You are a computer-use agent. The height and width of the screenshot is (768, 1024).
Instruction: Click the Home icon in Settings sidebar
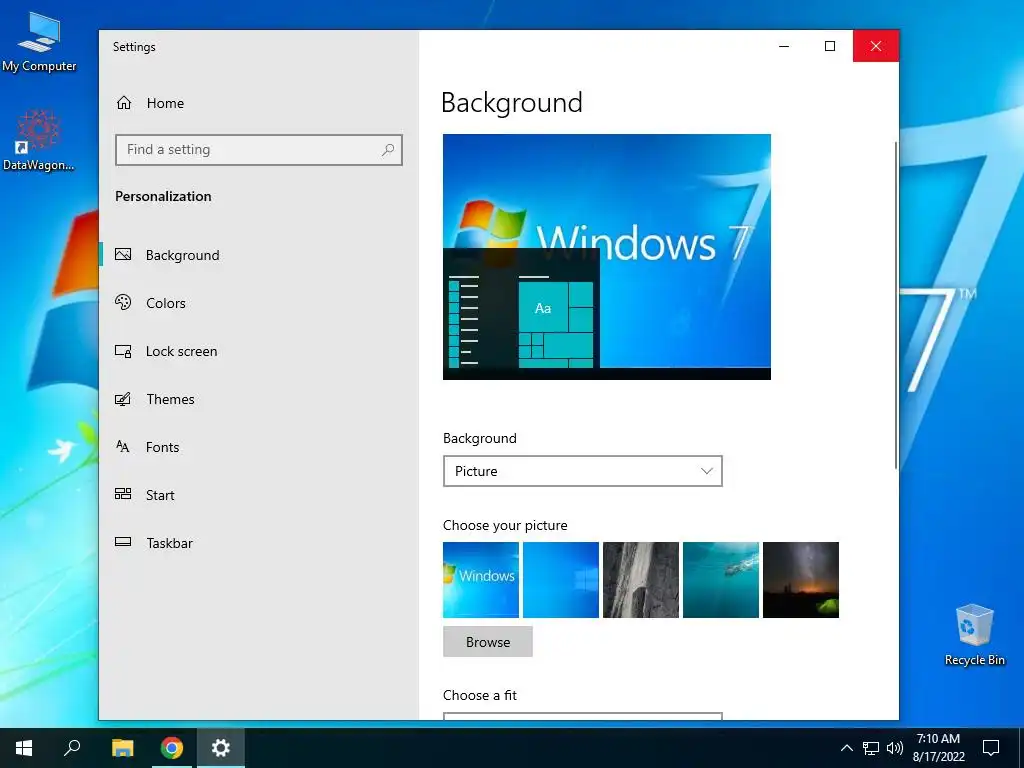[124, 103]
